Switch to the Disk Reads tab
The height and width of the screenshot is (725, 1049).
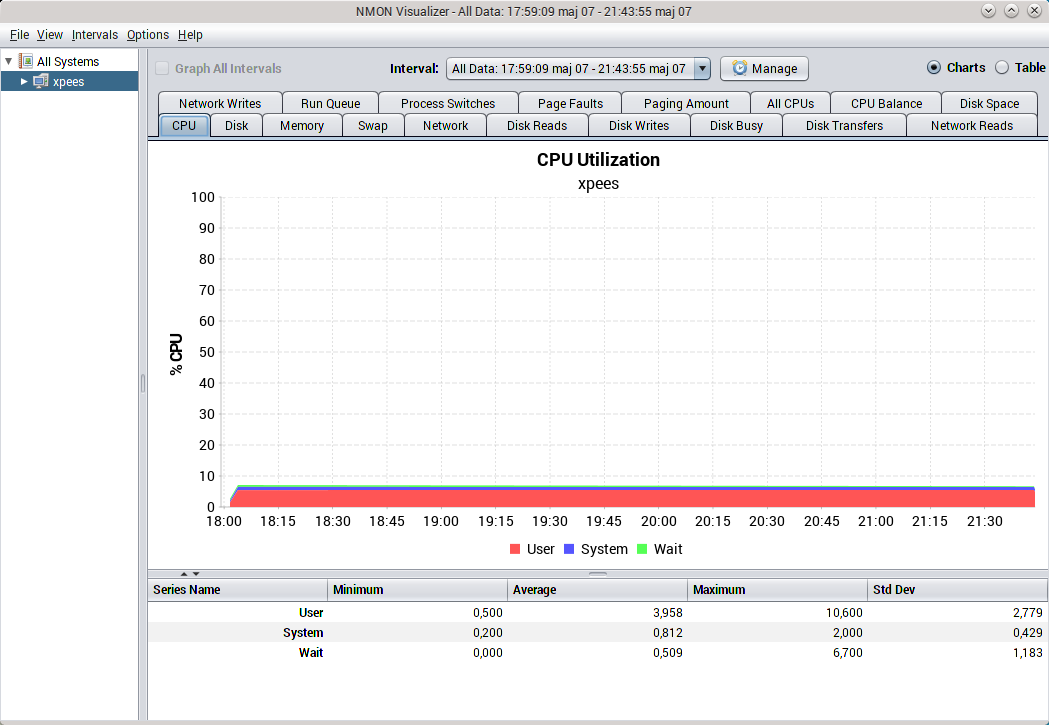tap(537, 125)
